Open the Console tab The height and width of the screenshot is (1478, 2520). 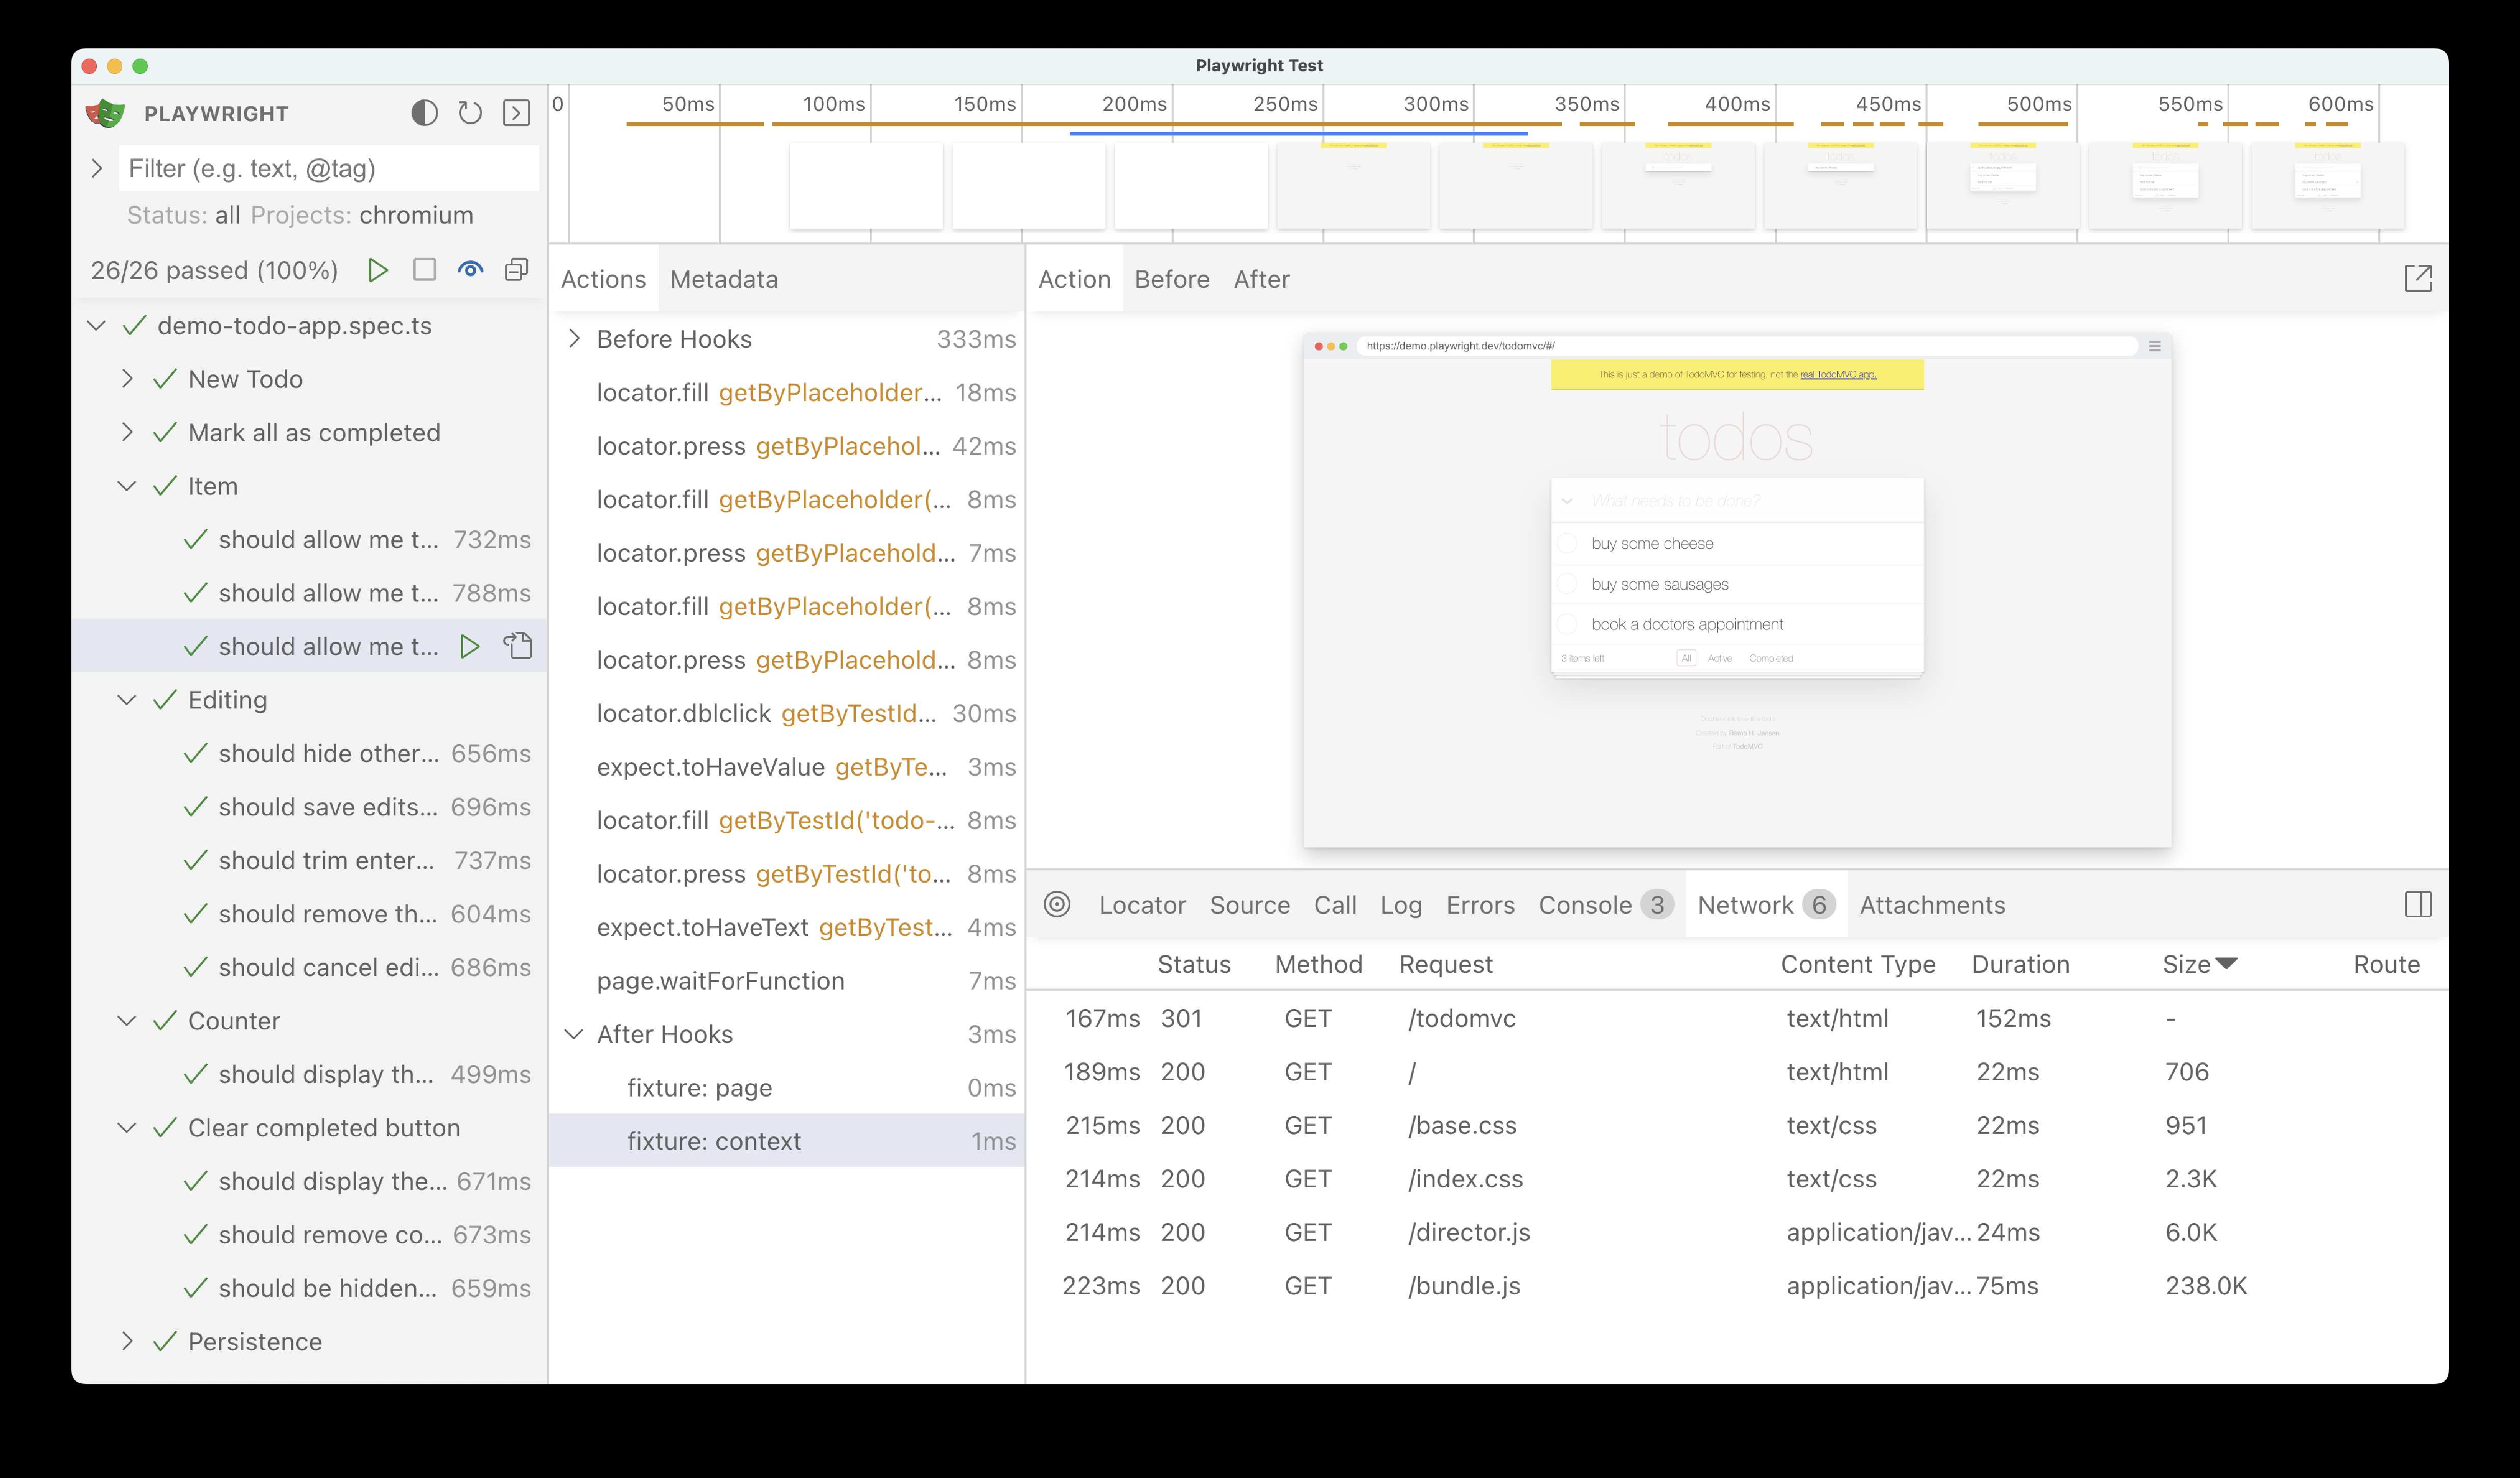pyautogui.click(x=1605, y=905)
